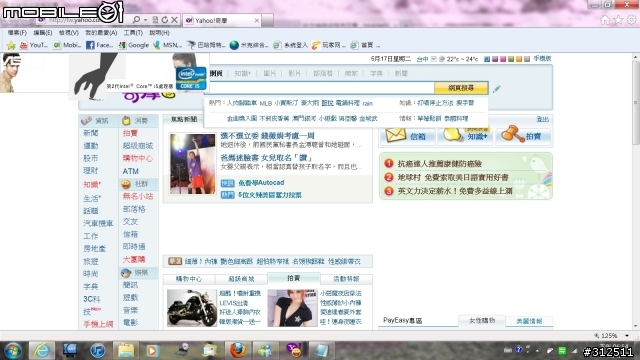
Task: Go to browser Home icon
Action: (605, 20)
